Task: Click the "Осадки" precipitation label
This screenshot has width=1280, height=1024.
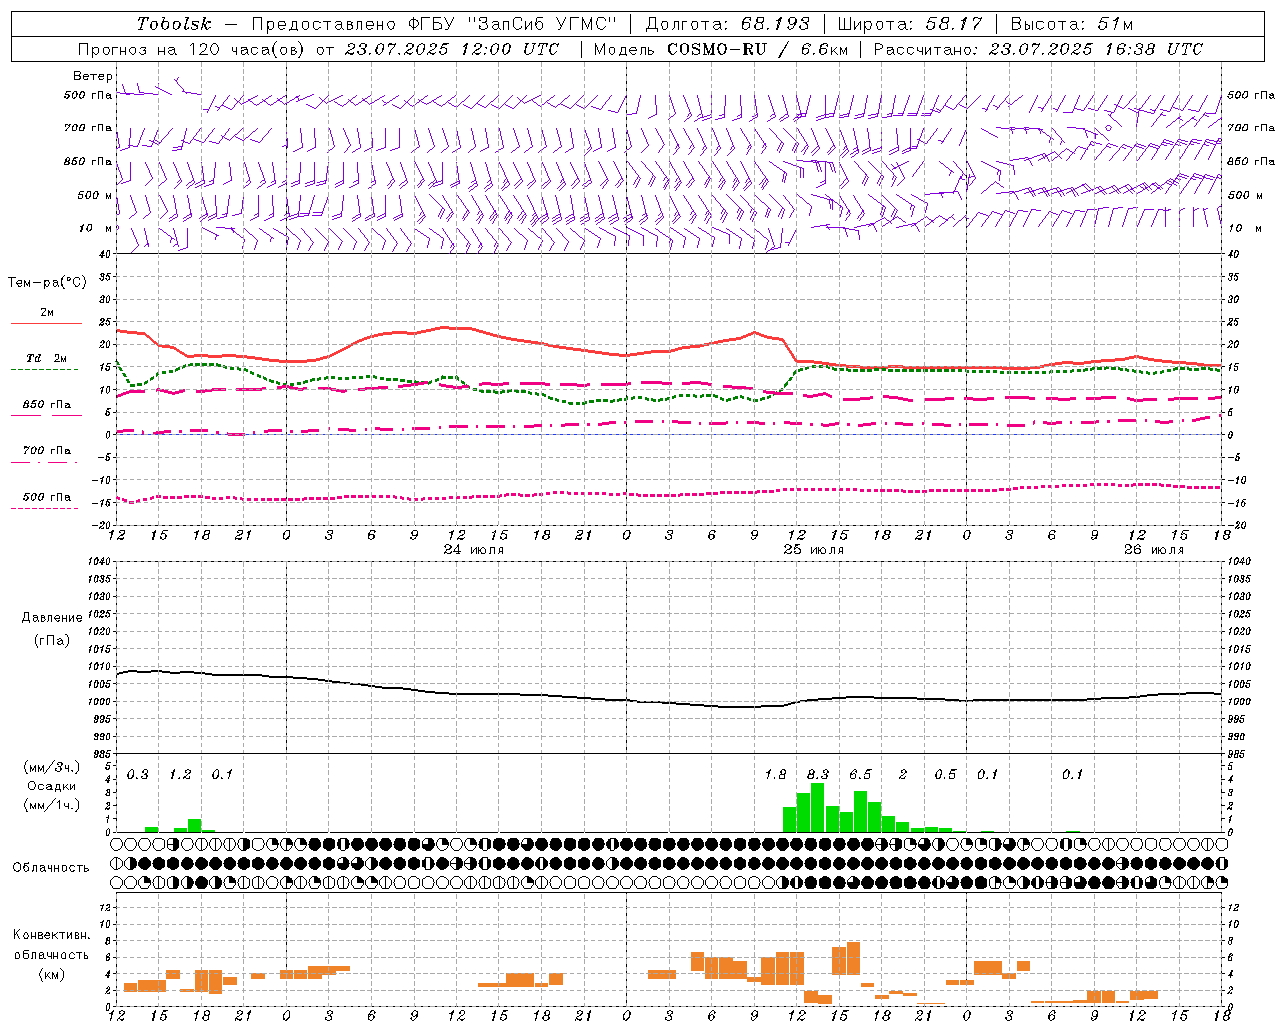Action: click(51, 786)
